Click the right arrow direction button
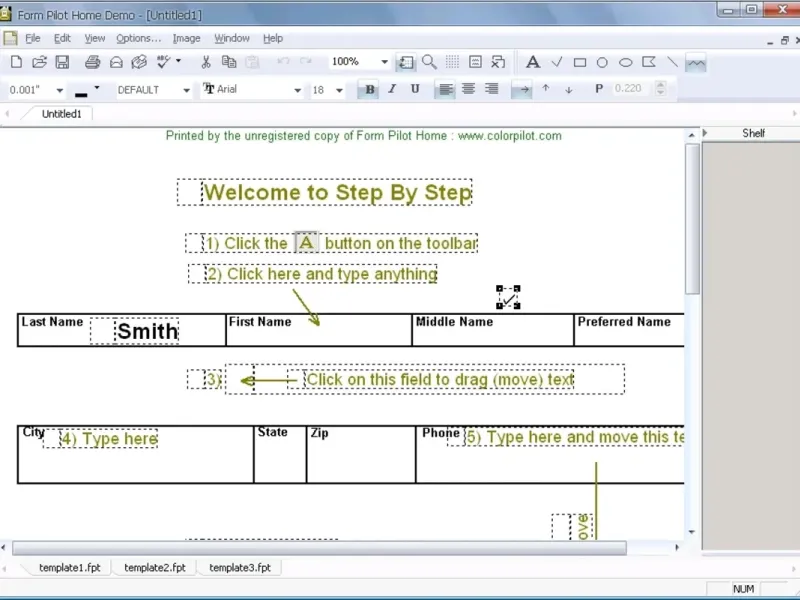800x600 pixels. click(522, 90)
